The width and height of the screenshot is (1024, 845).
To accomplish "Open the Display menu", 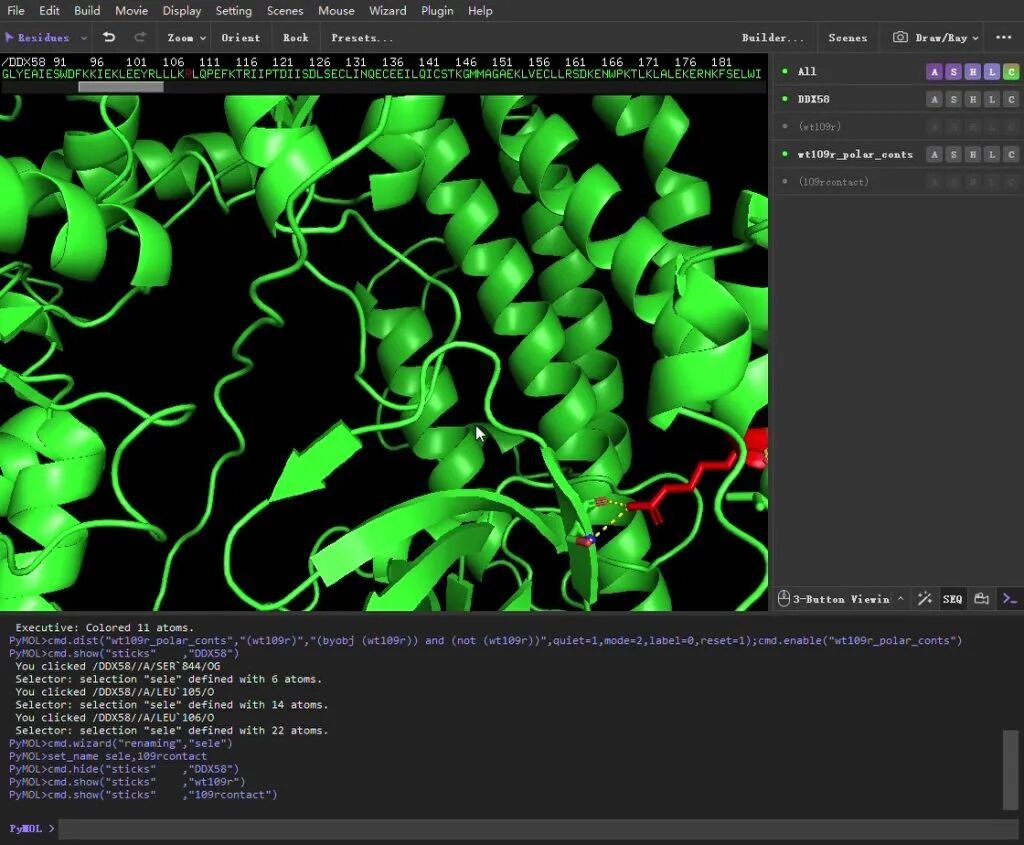I will click(x=182, y=10).
